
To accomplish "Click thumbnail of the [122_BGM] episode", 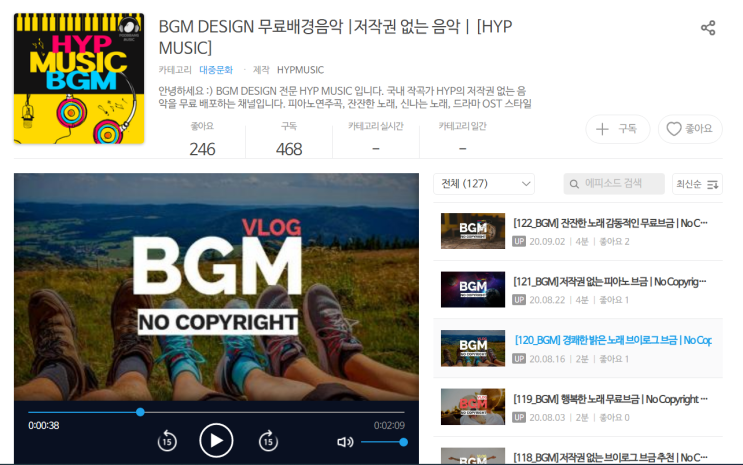I will [473, 231].
